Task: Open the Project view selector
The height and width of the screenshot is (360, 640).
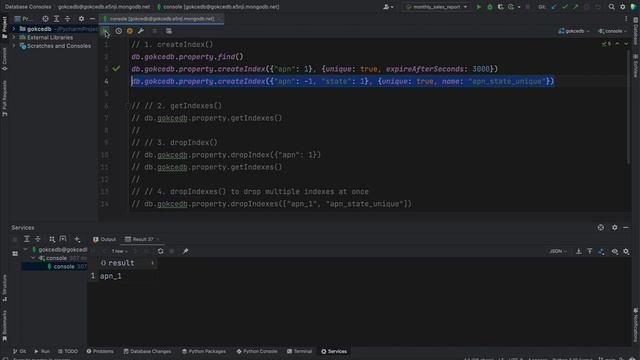Action: 24,19
